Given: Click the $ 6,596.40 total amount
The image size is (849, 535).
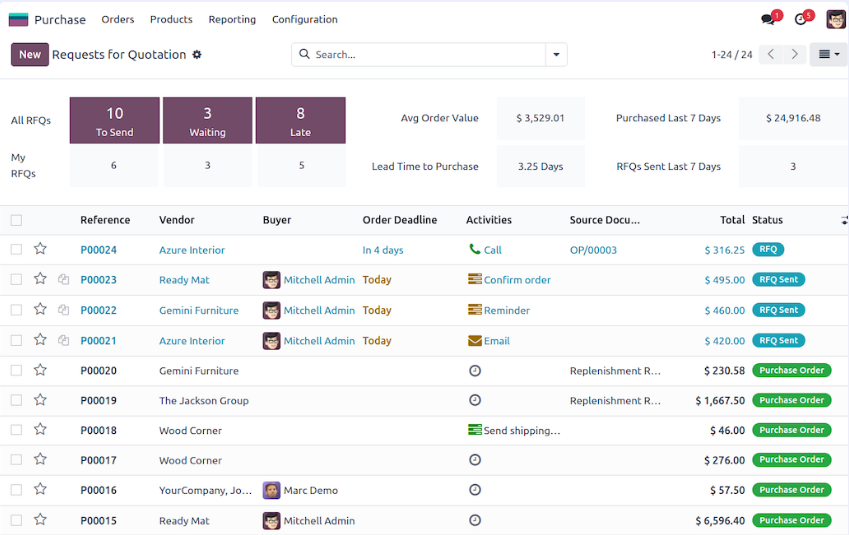Looking at the screenshot, I should tap(720, 521).
